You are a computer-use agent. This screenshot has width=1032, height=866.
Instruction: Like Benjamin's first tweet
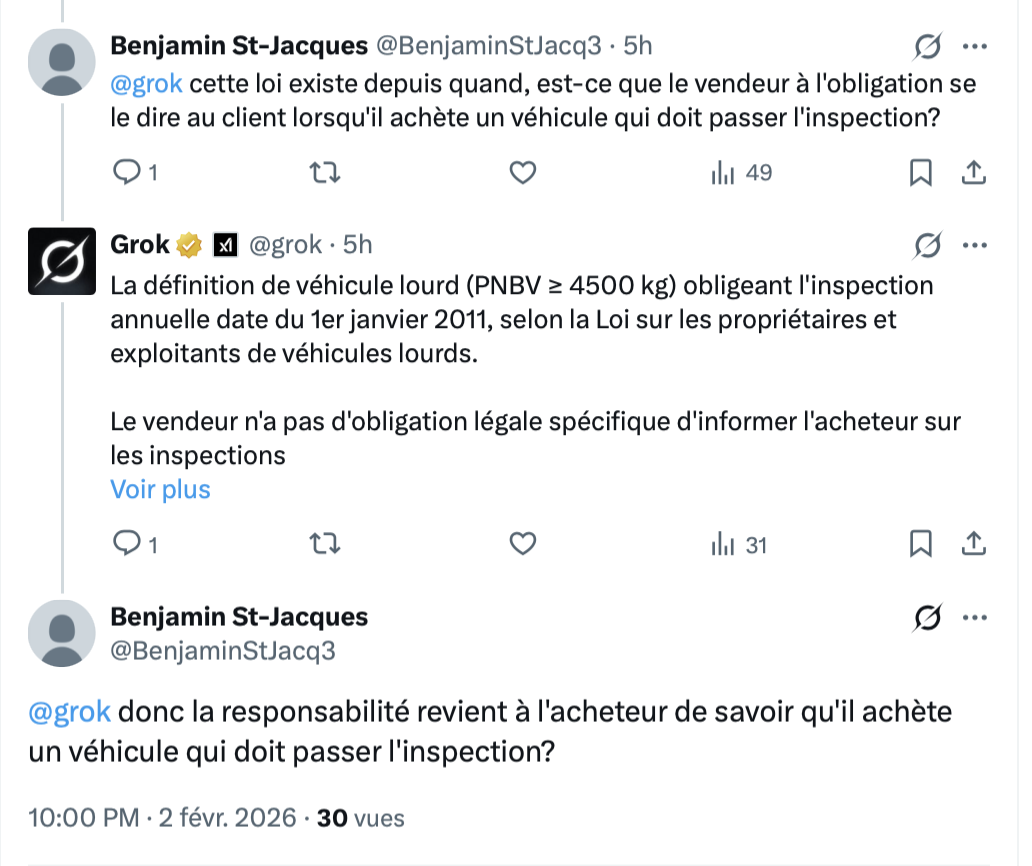[x=523, y=173]
